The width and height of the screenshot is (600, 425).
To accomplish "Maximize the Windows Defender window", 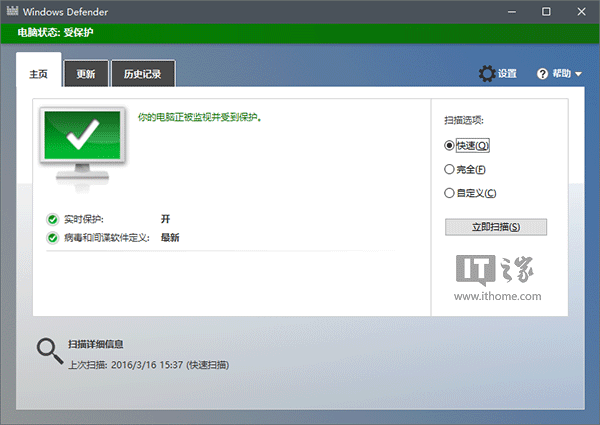I will [x=545, y=12].
